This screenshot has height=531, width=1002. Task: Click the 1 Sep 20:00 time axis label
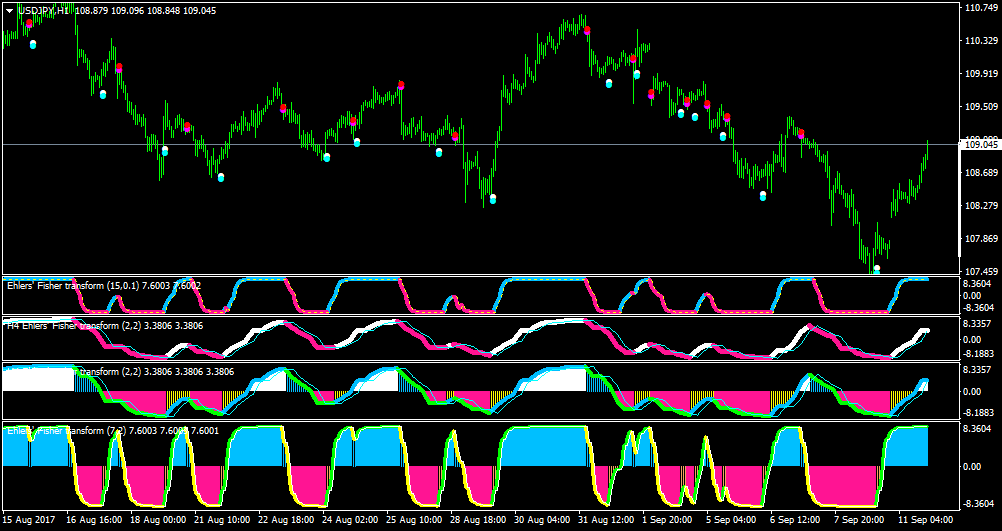(x=669, y=519)
